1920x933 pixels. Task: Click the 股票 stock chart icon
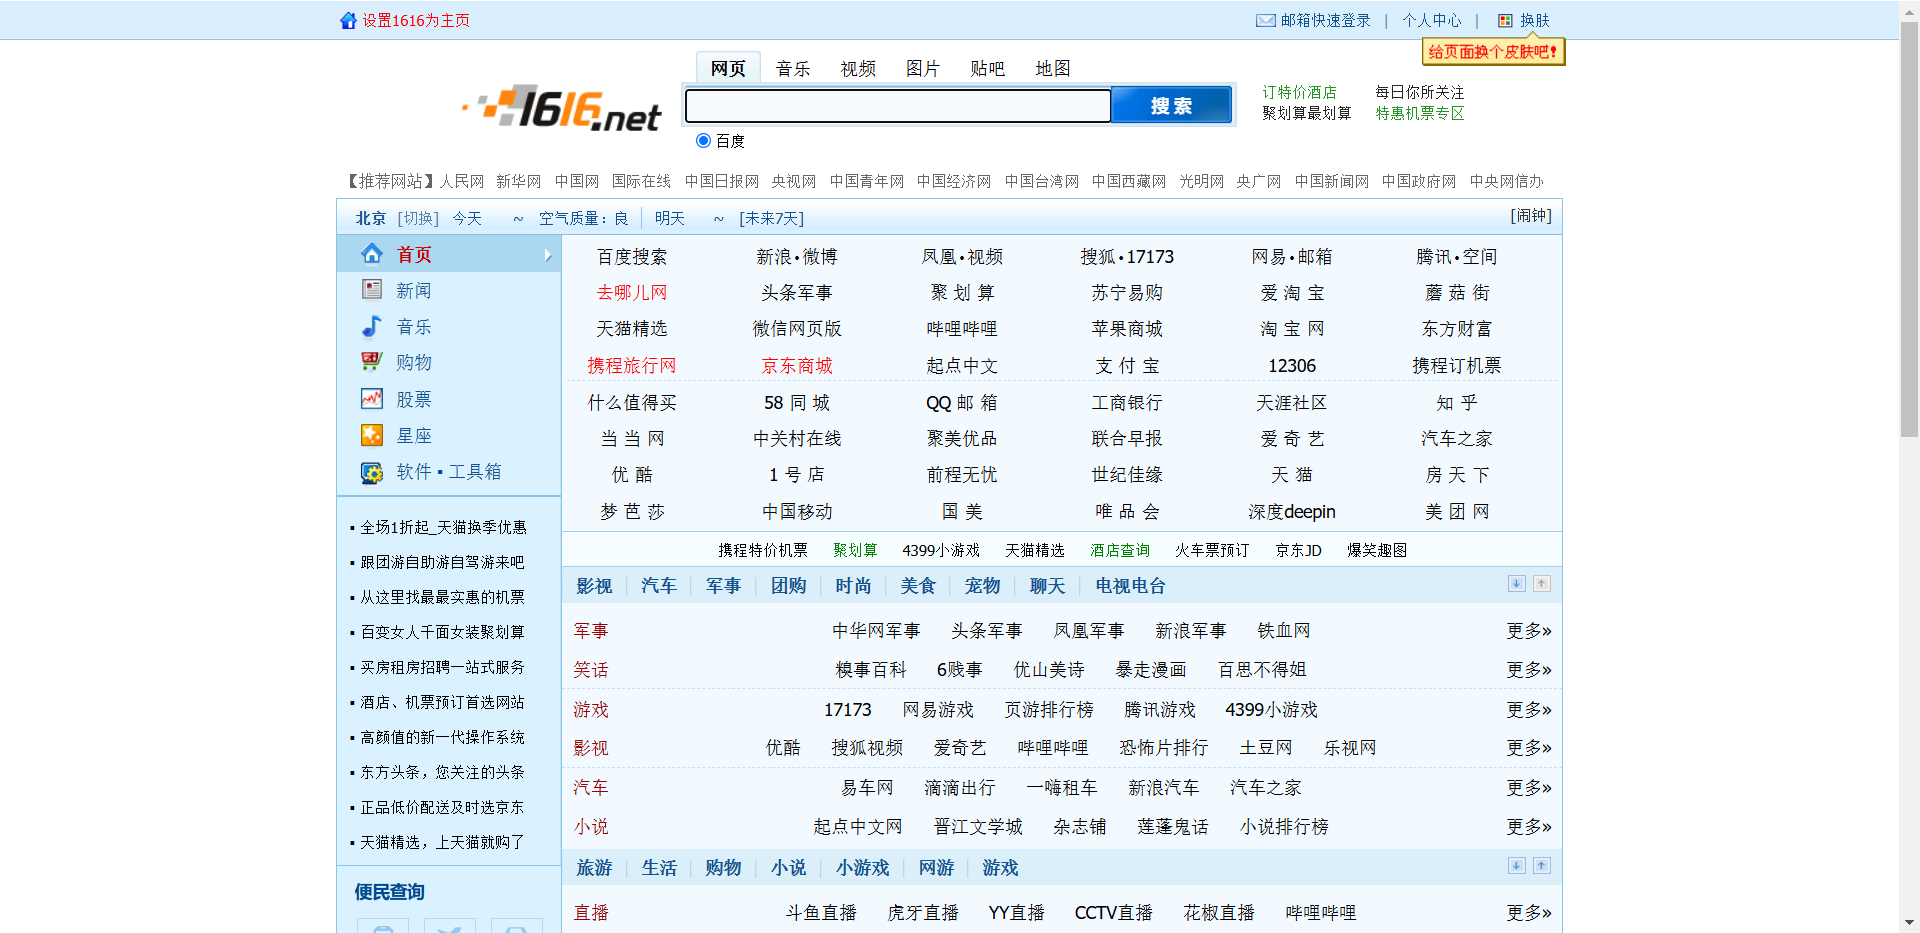click(x=371, y=398)
